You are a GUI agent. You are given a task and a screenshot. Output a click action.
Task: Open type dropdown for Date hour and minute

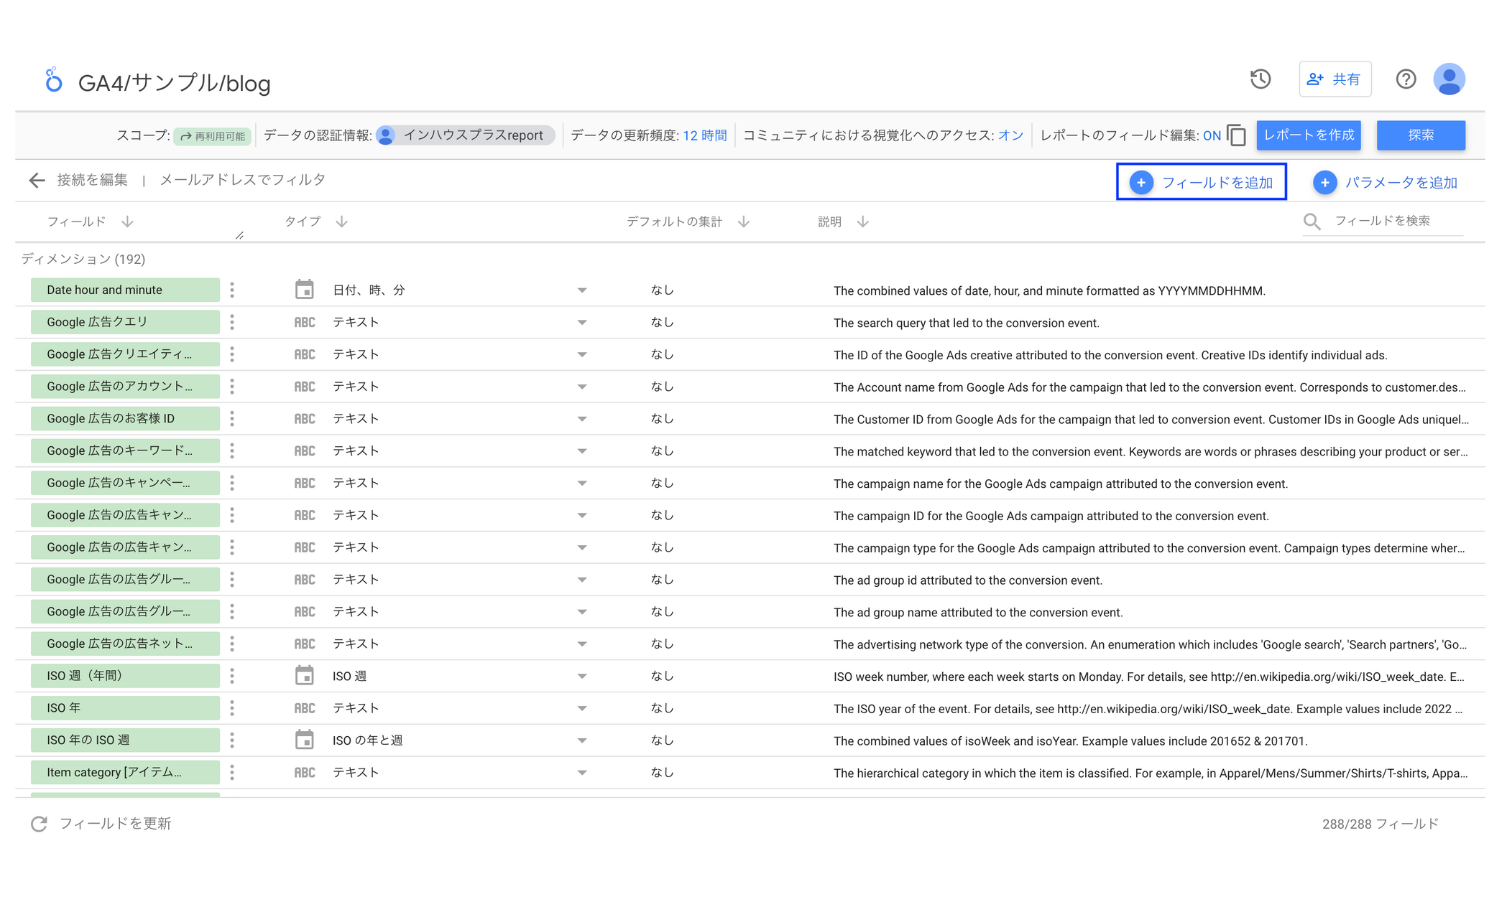point(582,291)
